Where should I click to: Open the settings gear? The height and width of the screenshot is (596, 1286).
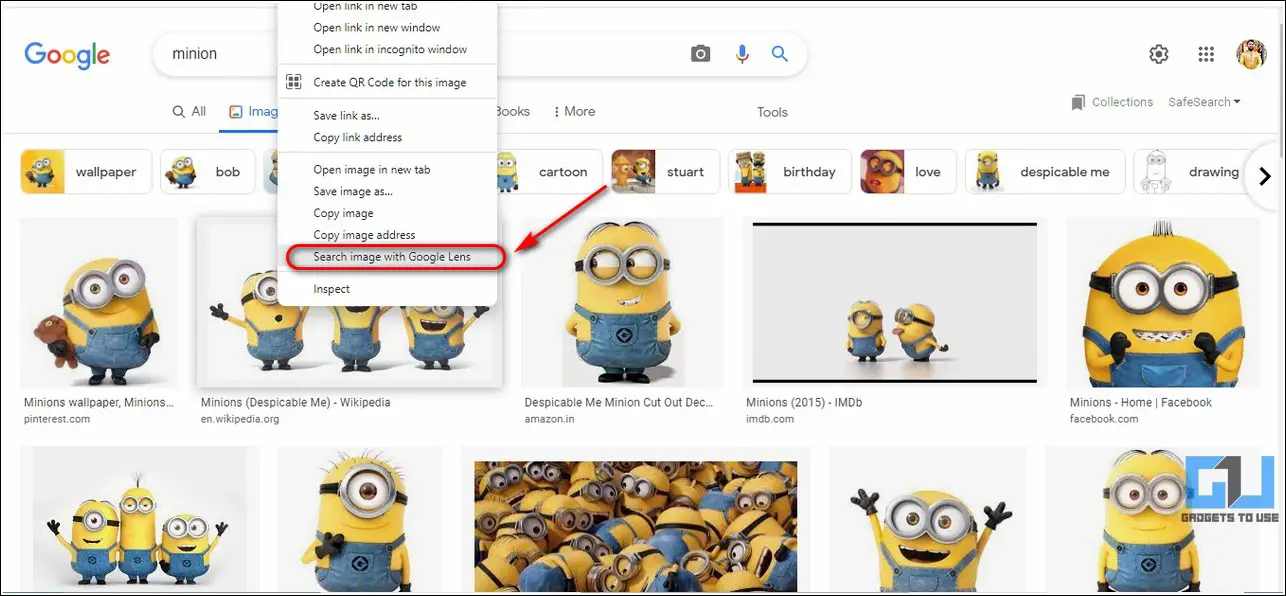pos(1159,54)
